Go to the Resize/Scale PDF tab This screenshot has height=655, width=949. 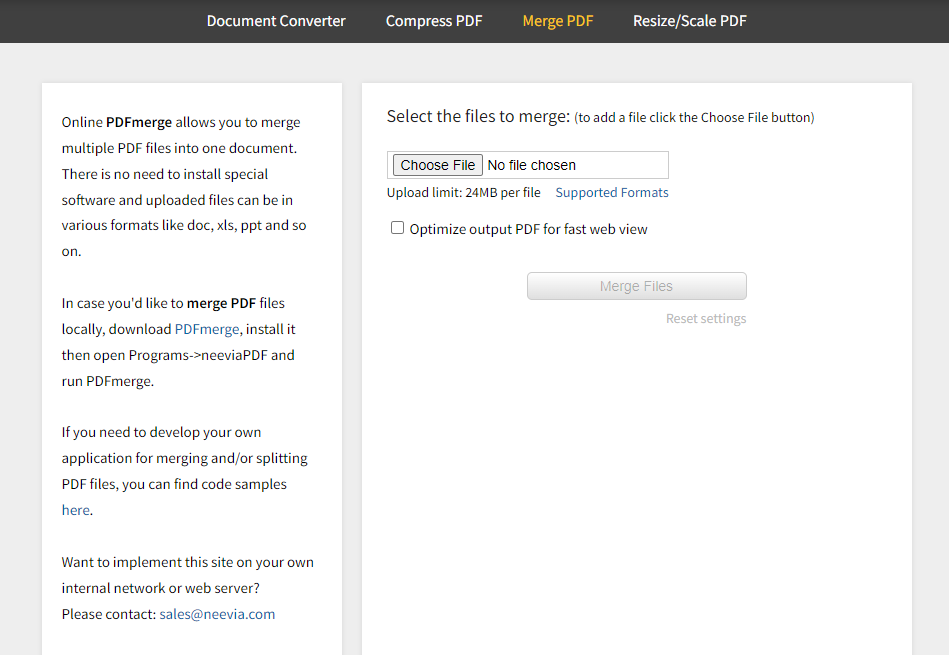tap(689, 21)
